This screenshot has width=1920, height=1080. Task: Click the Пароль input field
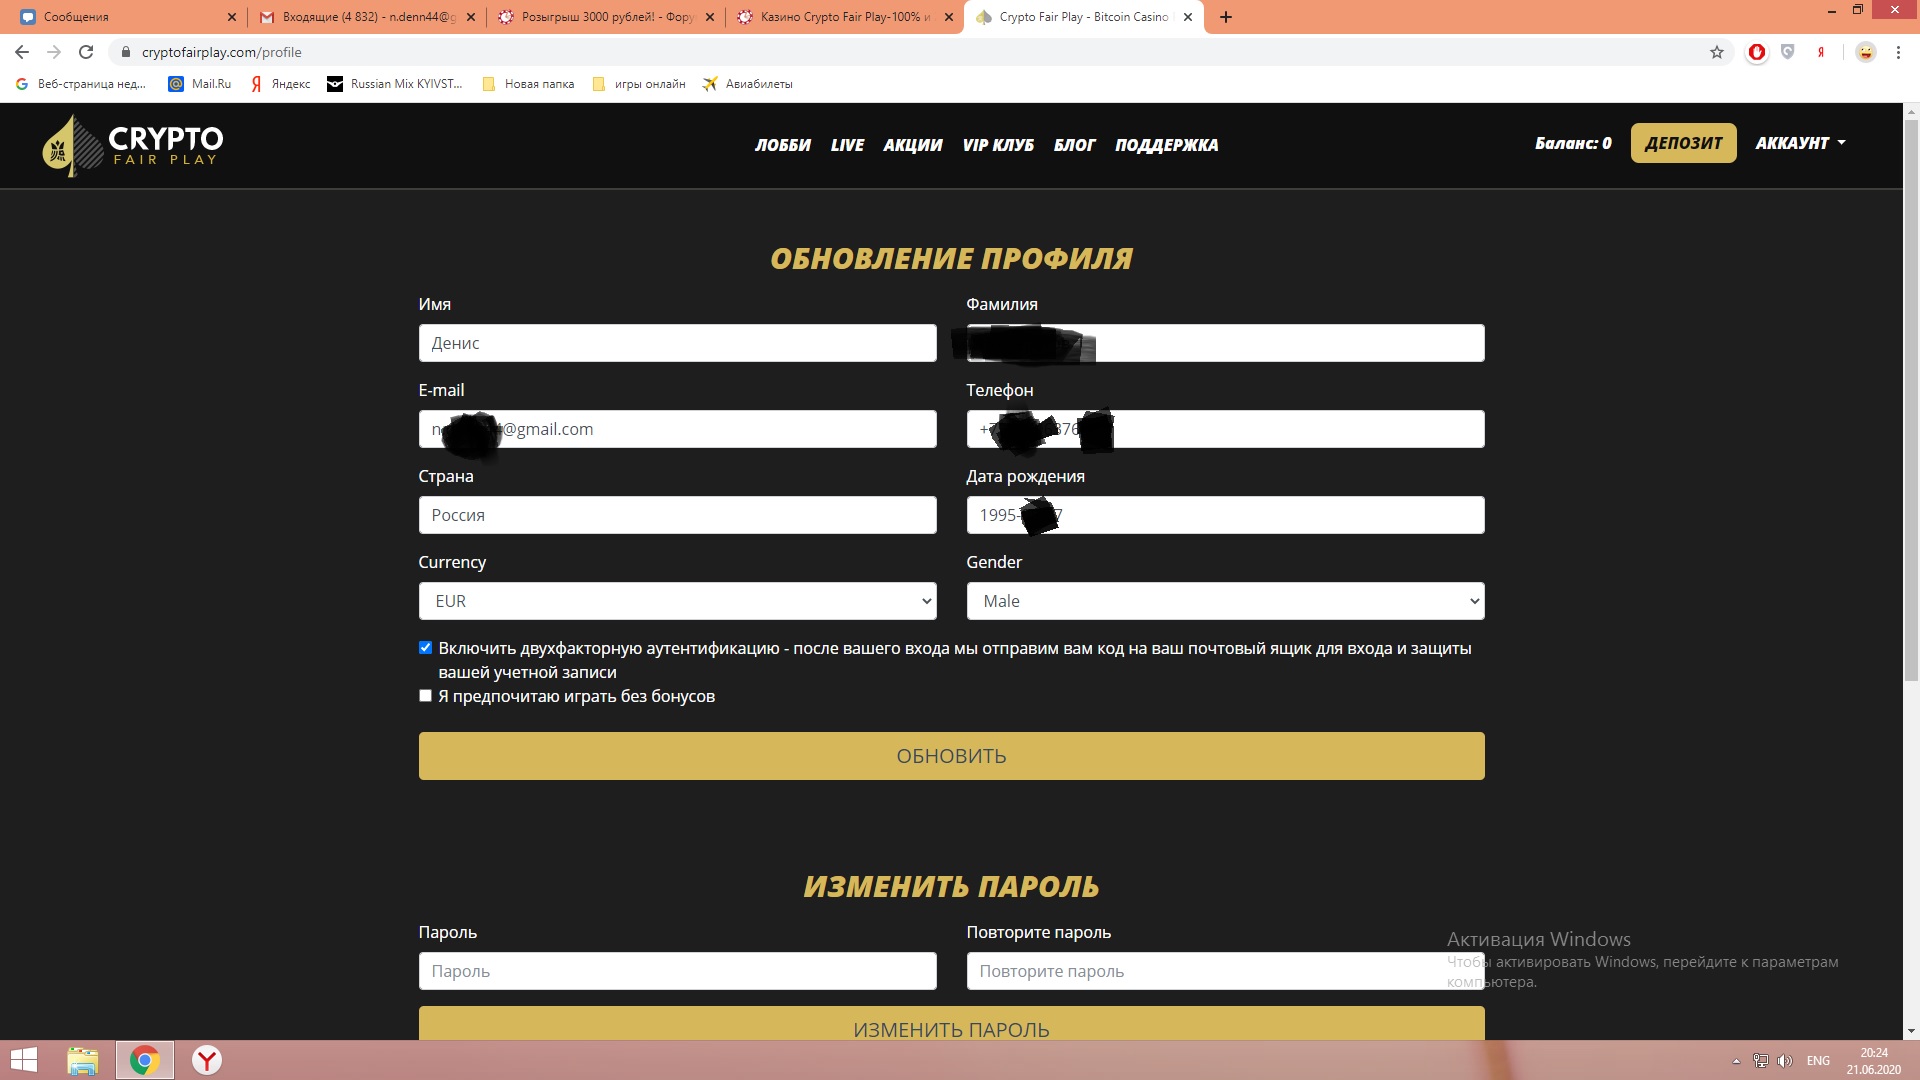click(x=677, y=971)
